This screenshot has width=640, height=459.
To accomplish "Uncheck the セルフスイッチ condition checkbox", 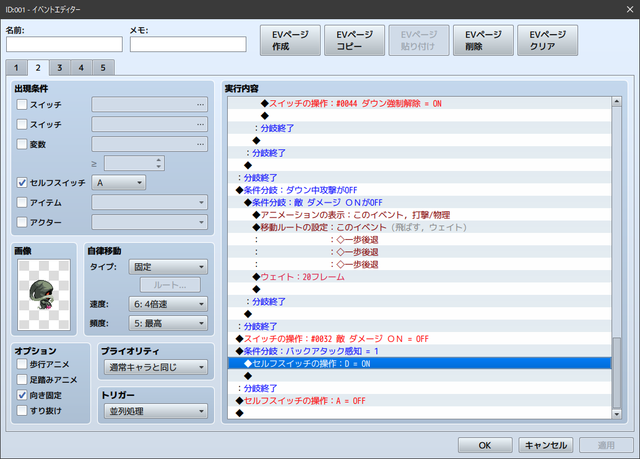I will tap(22, 182).
